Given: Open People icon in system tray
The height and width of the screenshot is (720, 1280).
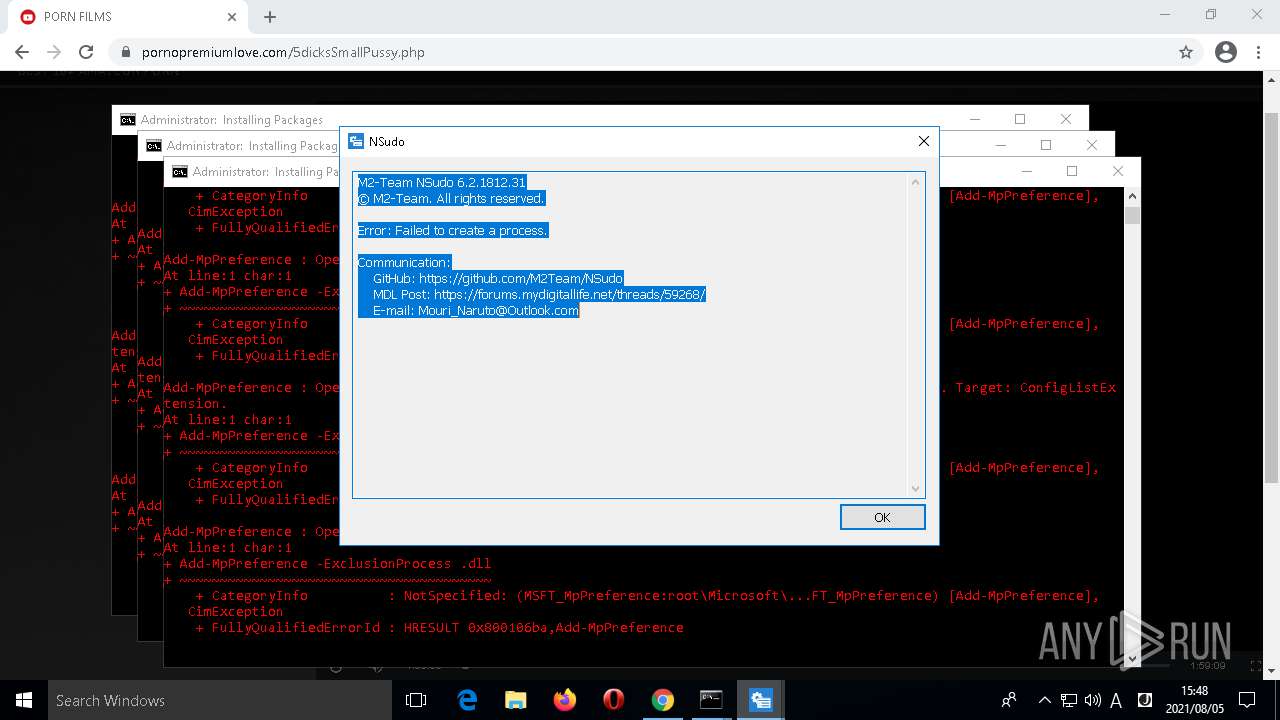Looking at the screenshot, I should (x=1009, y=700).
